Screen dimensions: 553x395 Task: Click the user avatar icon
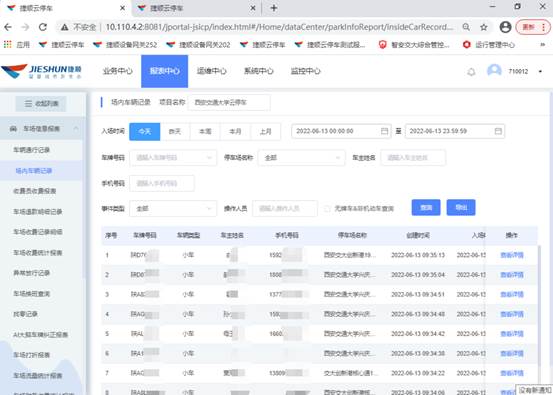click(x=494, y=71)
